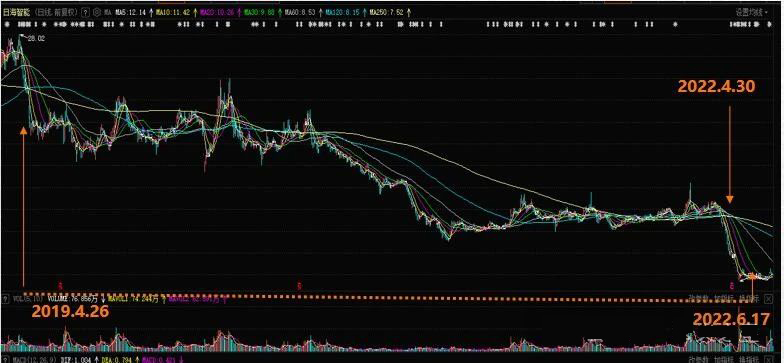Click the cyan MA120:8.15 value
The image size is (784, 363).
click(x=343, y=12)
